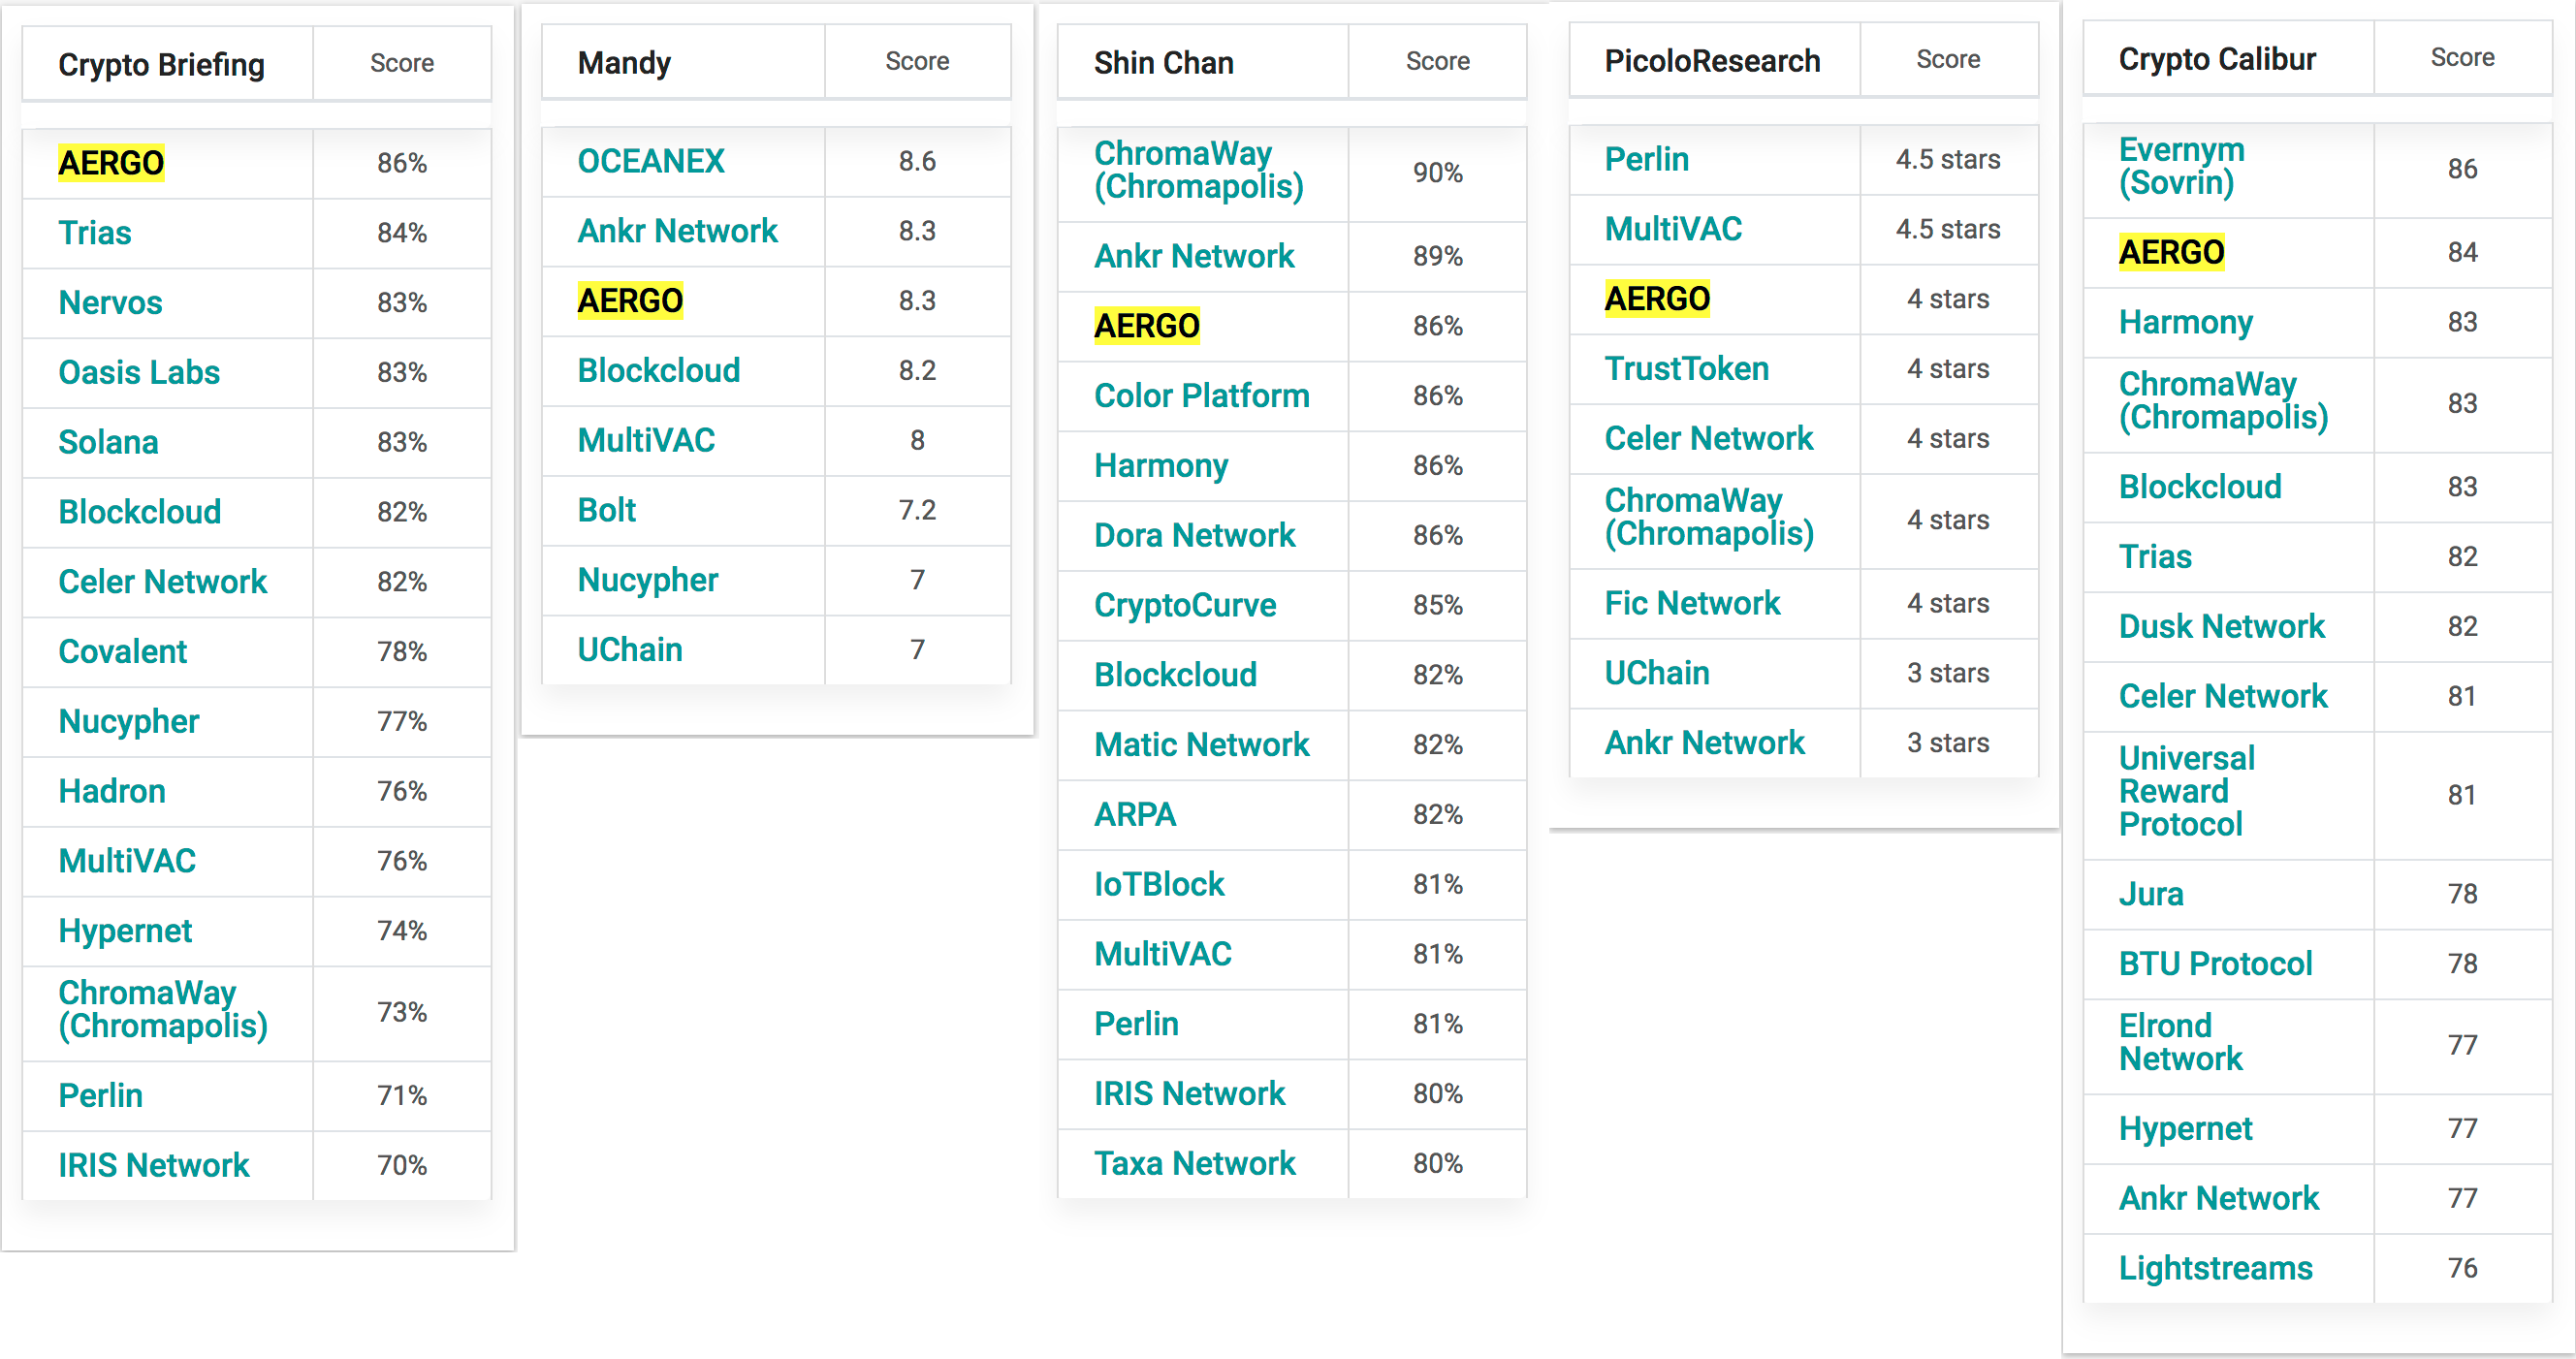Open the Lightstreams link

tap(2215, 1268)
